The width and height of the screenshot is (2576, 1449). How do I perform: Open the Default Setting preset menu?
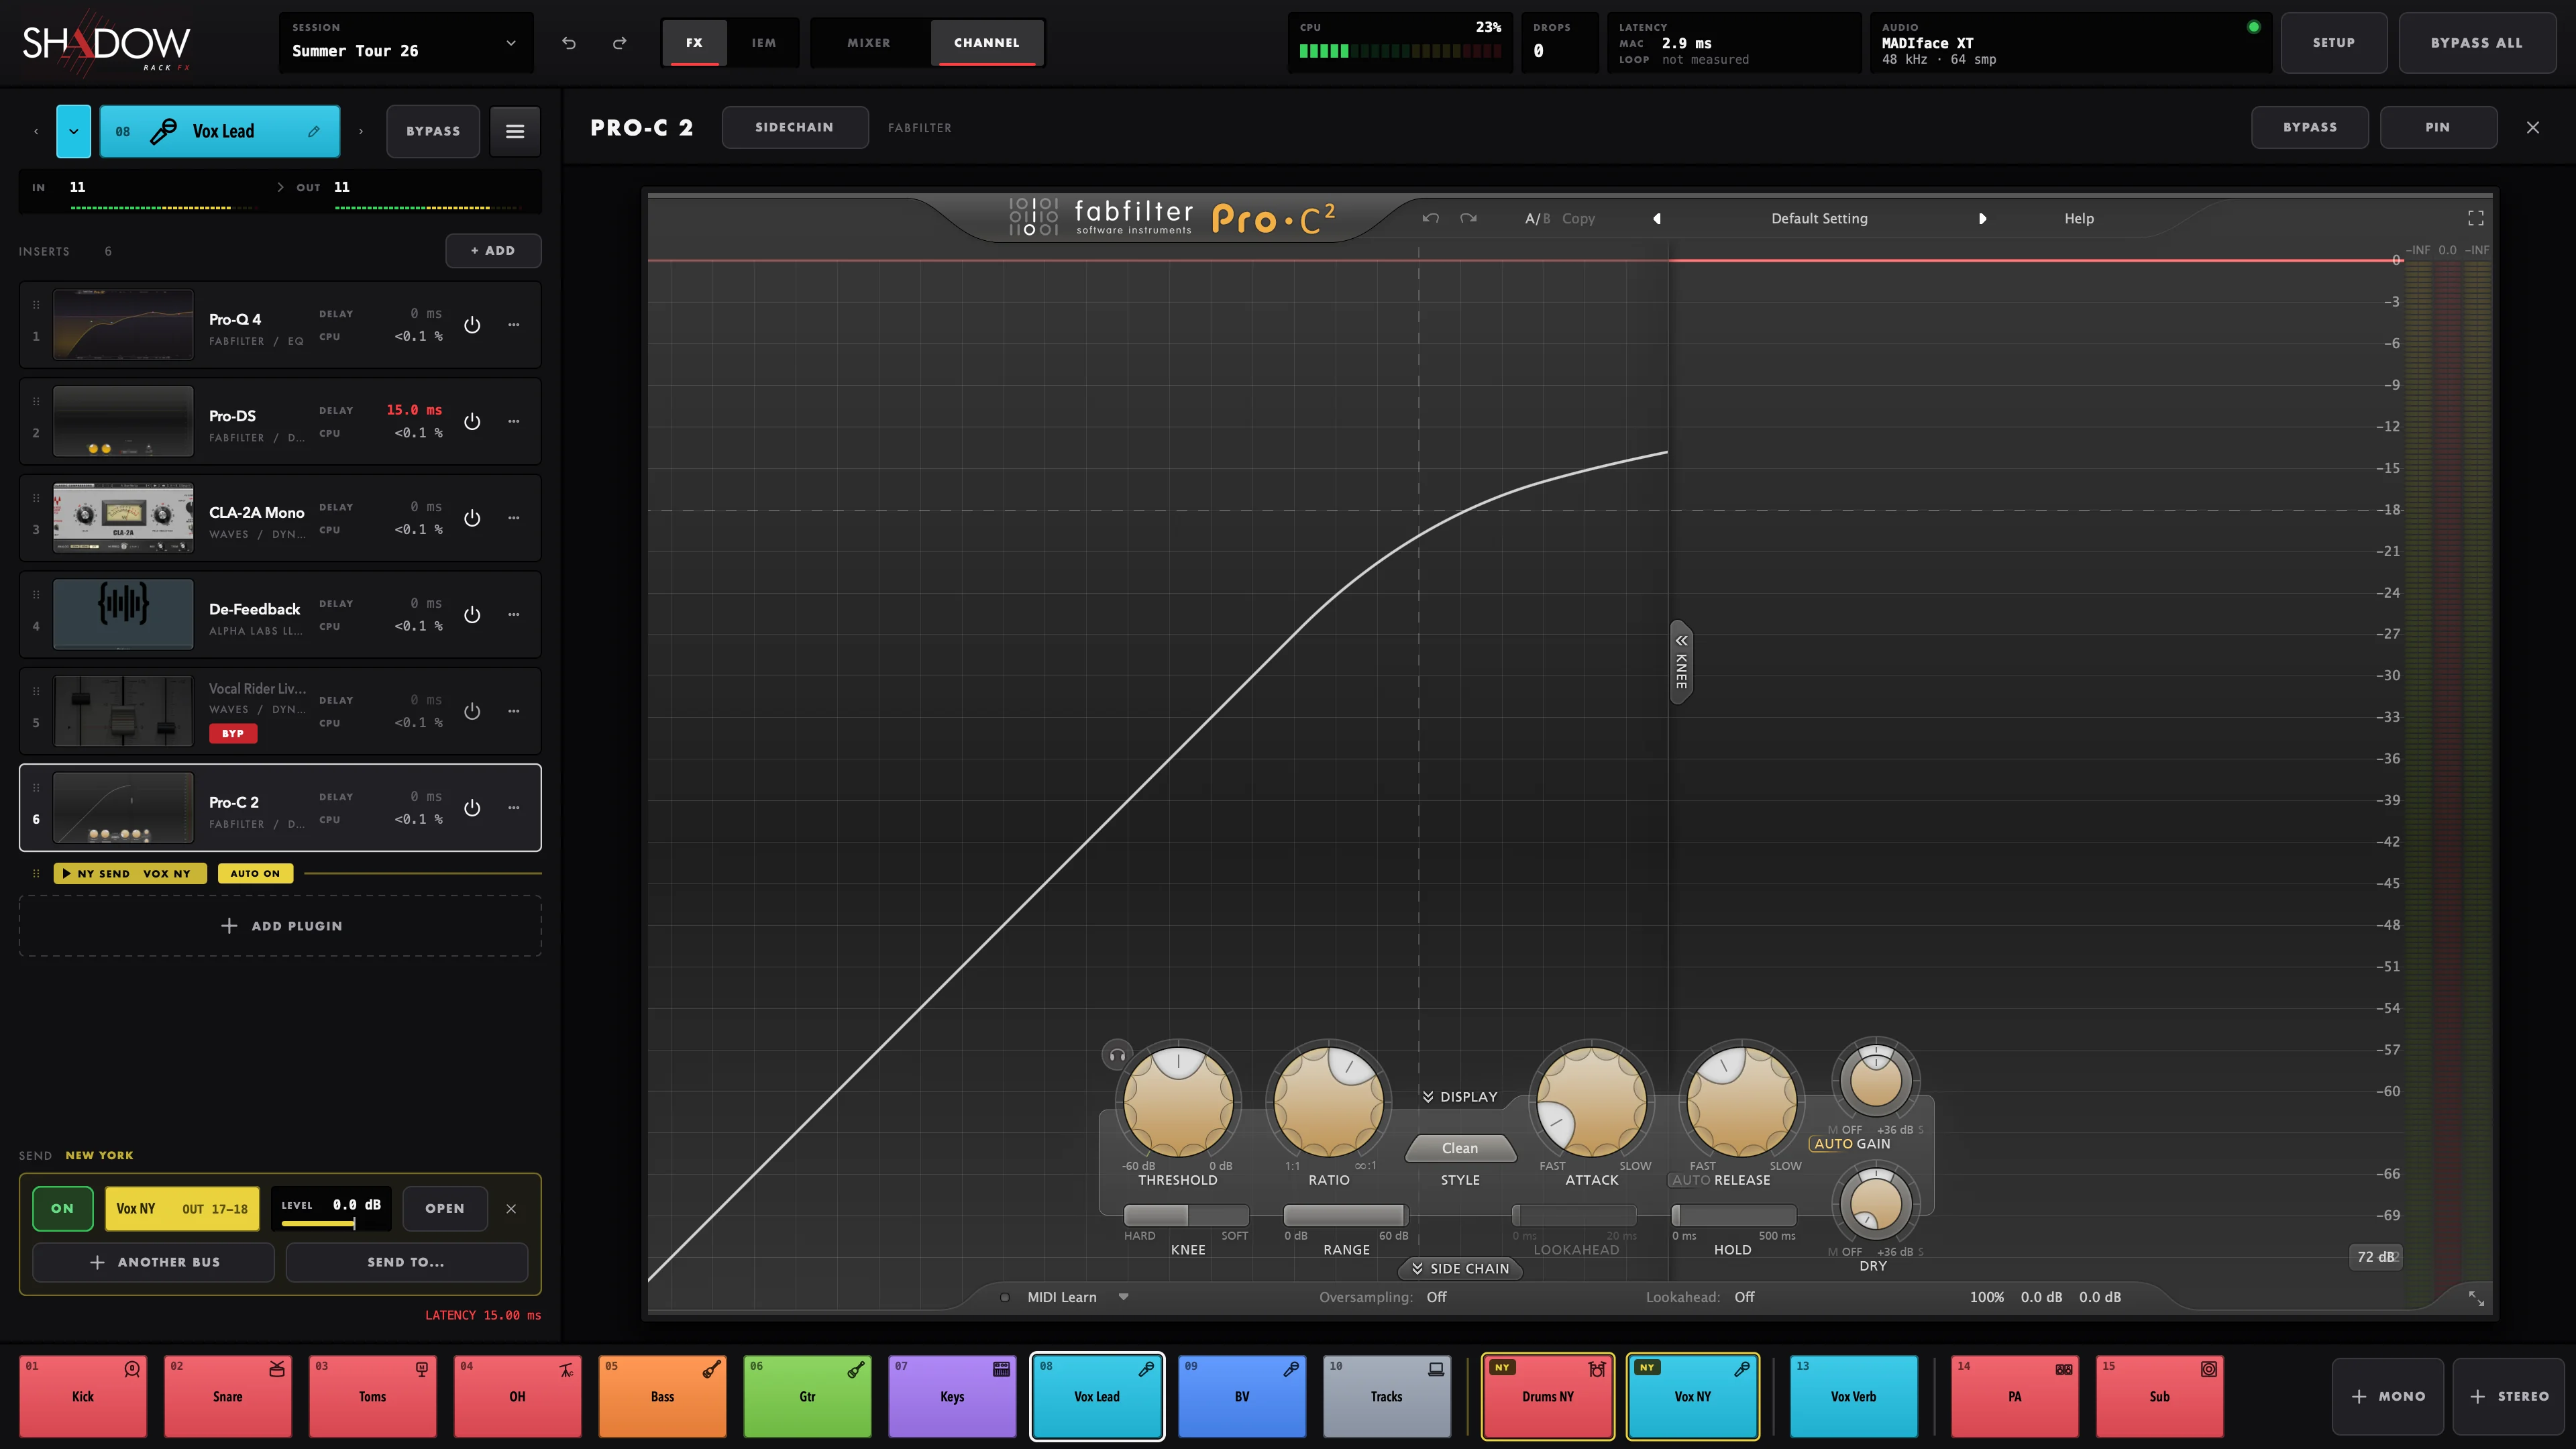tap(1819, 218)
